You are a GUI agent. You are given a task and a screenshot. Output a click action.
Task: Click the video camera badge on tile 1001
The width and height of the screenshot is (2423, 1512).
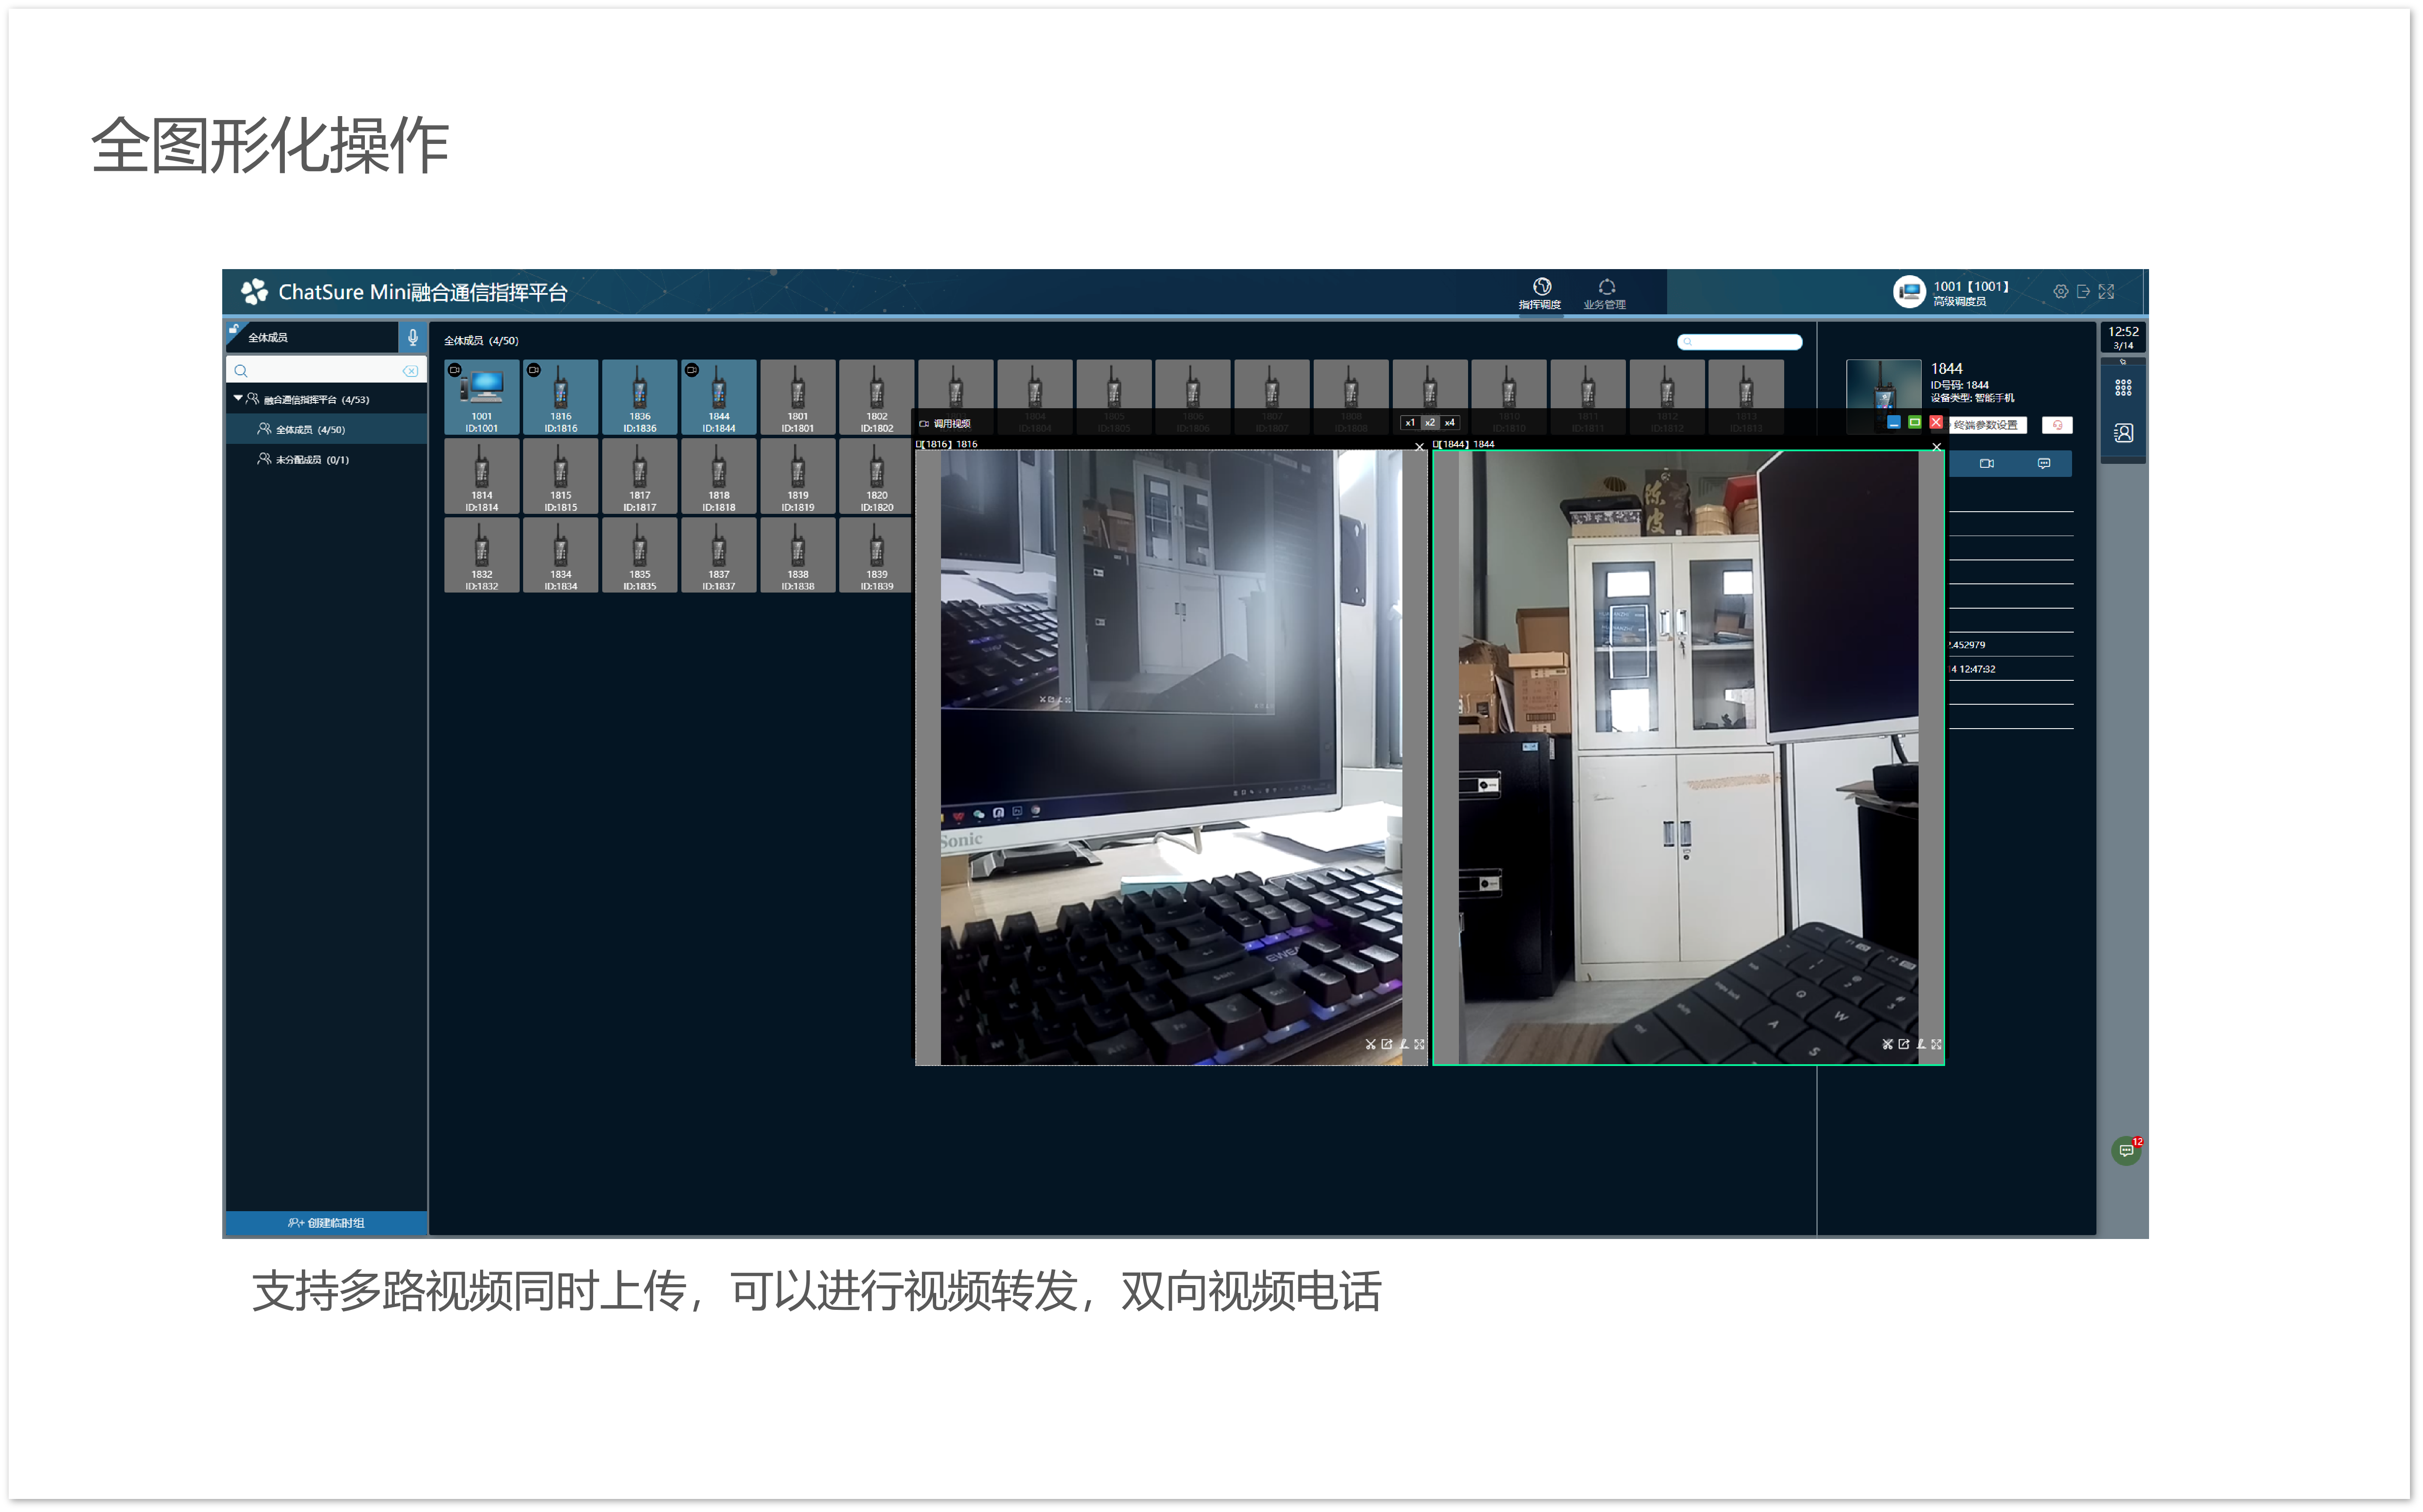coord(454,370)
